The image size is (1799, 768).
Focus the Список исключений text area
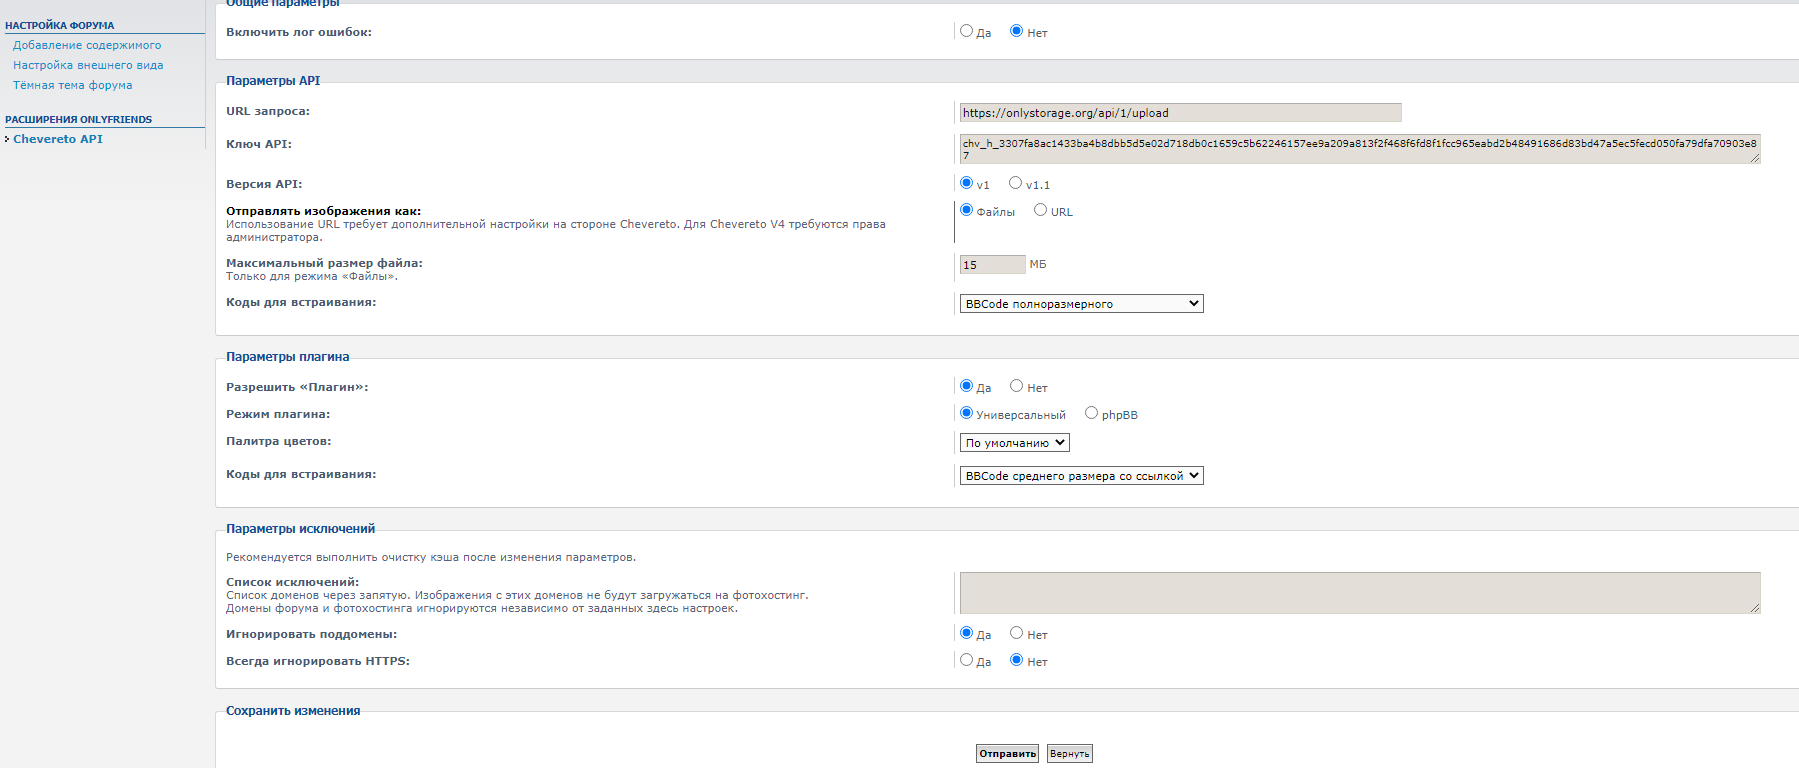pos(1360,593)
